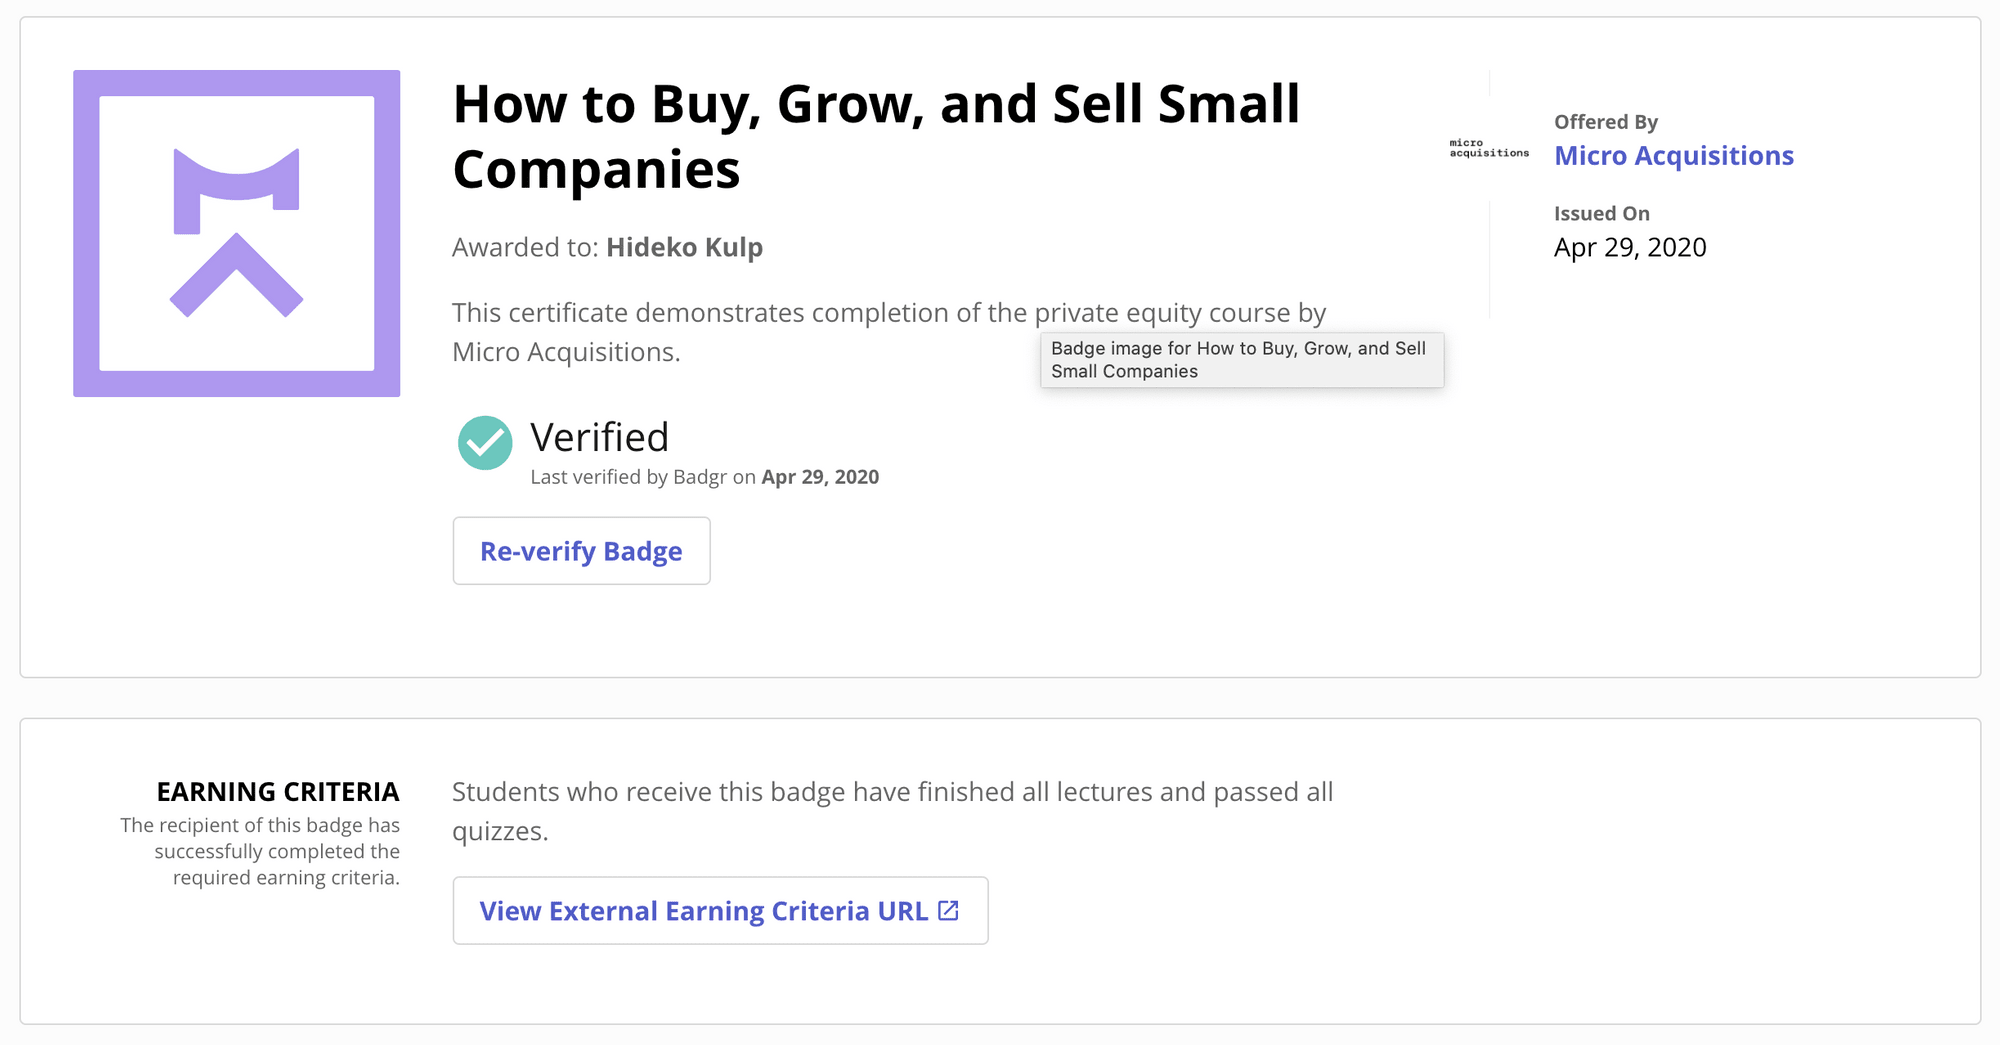Click the earning criteria description text
Image resolution: width=2000 pixels, height=1045 pixels.
point(892,811)
